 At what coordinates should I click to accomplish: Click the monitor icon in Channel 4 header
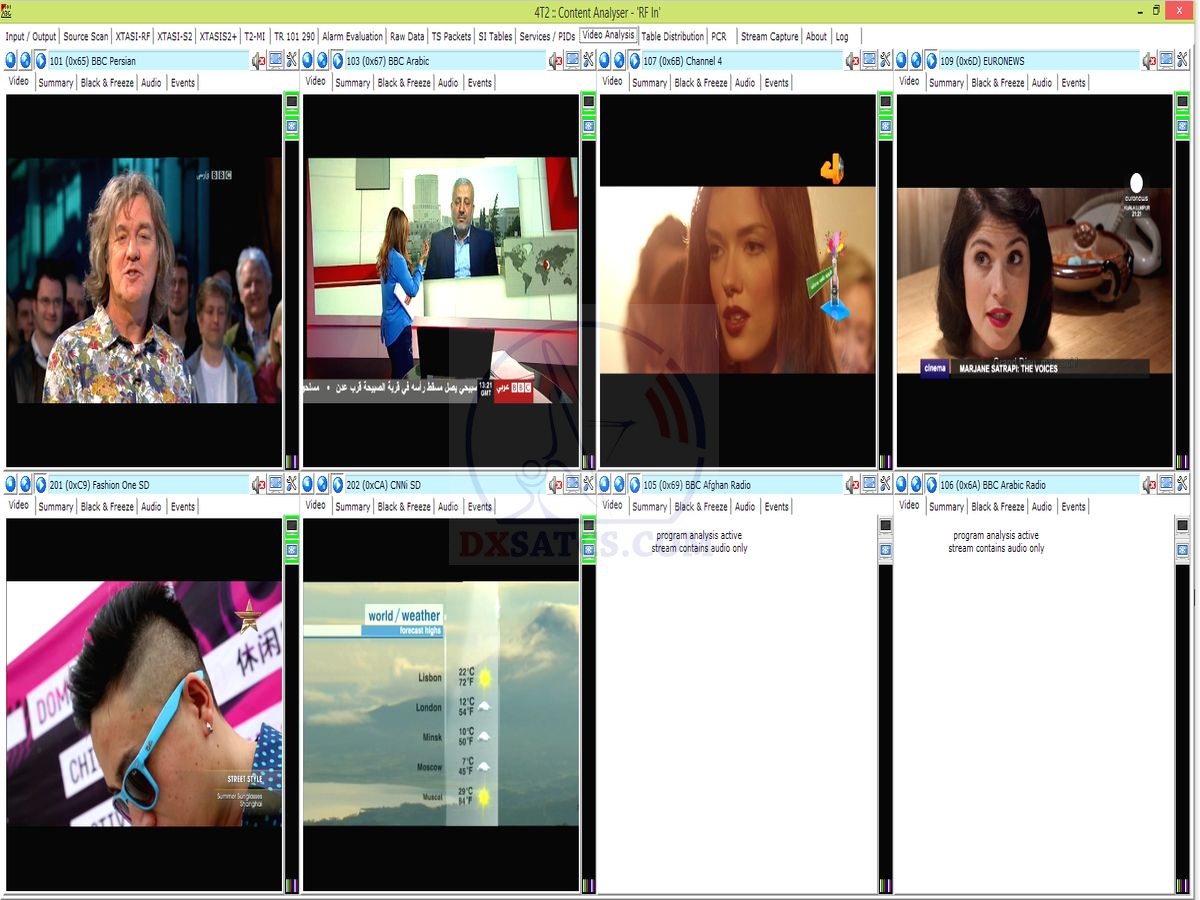pyautogui.click(x=869, y=61)
